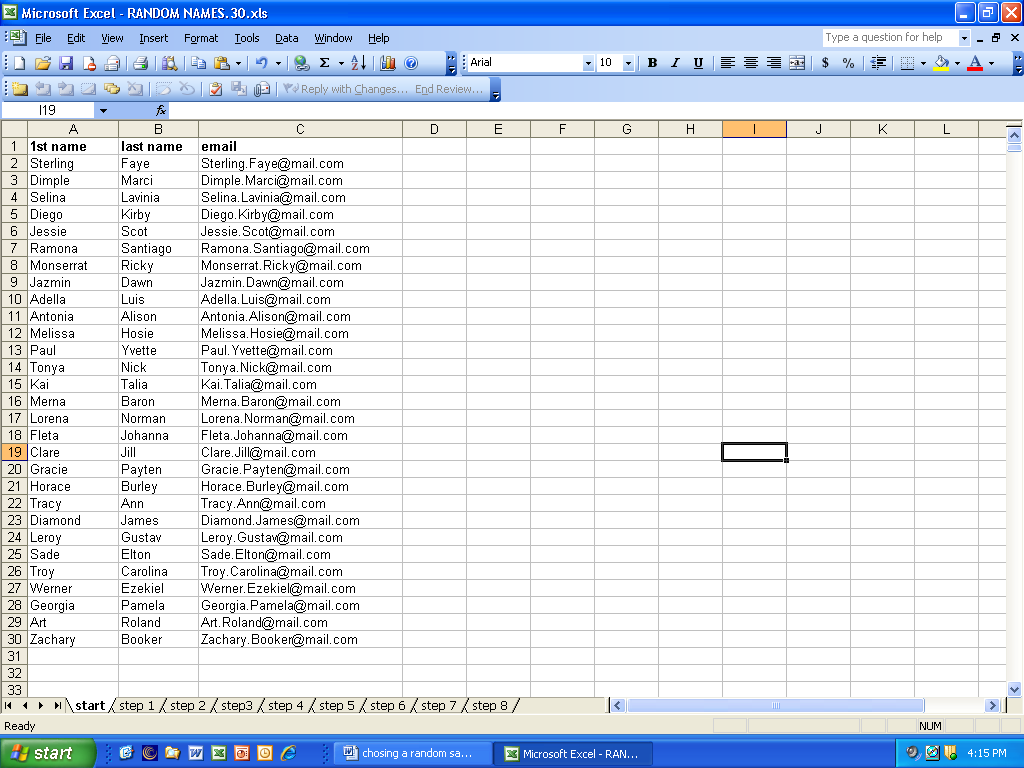Click the Insert Function fx icon
Viewport: 1024px width, 768px height.
(x=161, y=110)
